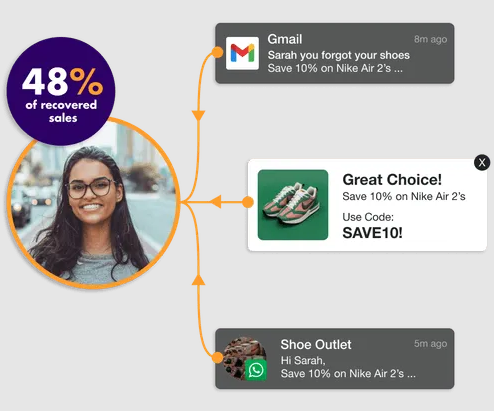
Task: Click the upward orange arrow above Shoe Outlet
Action: [198, 280]
